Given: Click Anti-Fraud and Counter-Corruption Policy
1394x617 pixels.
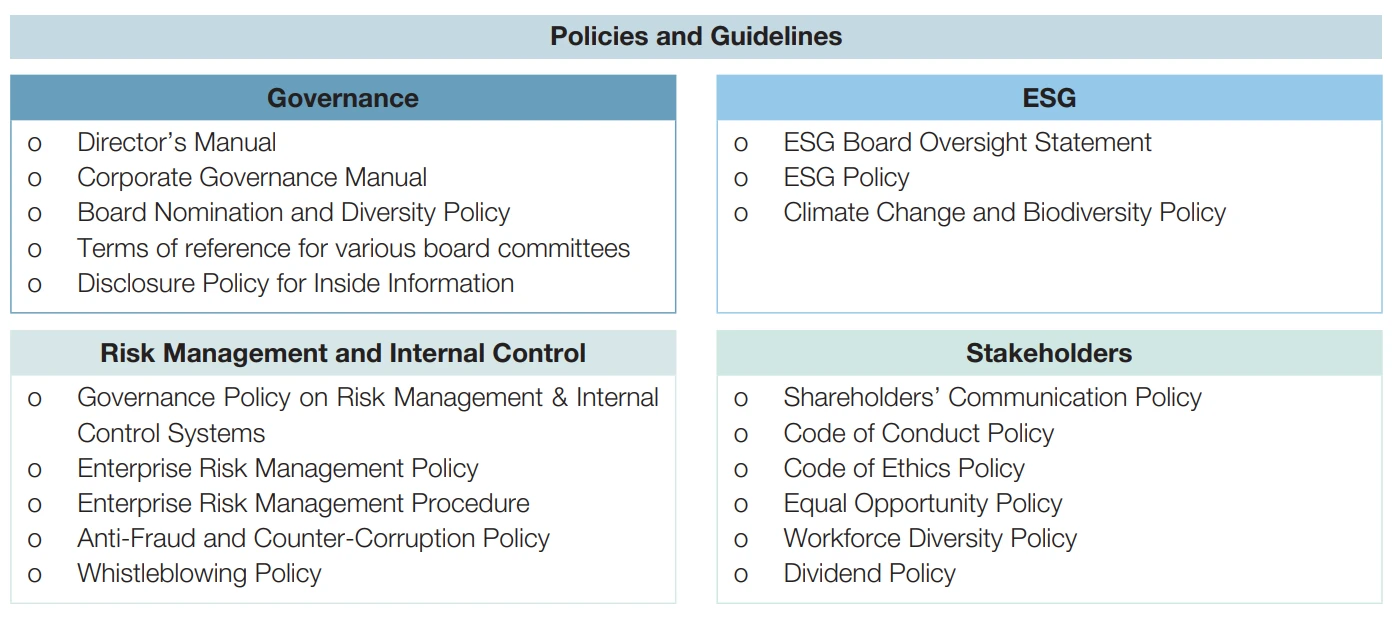Looking at the screenshot, I should (x=314, y=539).
